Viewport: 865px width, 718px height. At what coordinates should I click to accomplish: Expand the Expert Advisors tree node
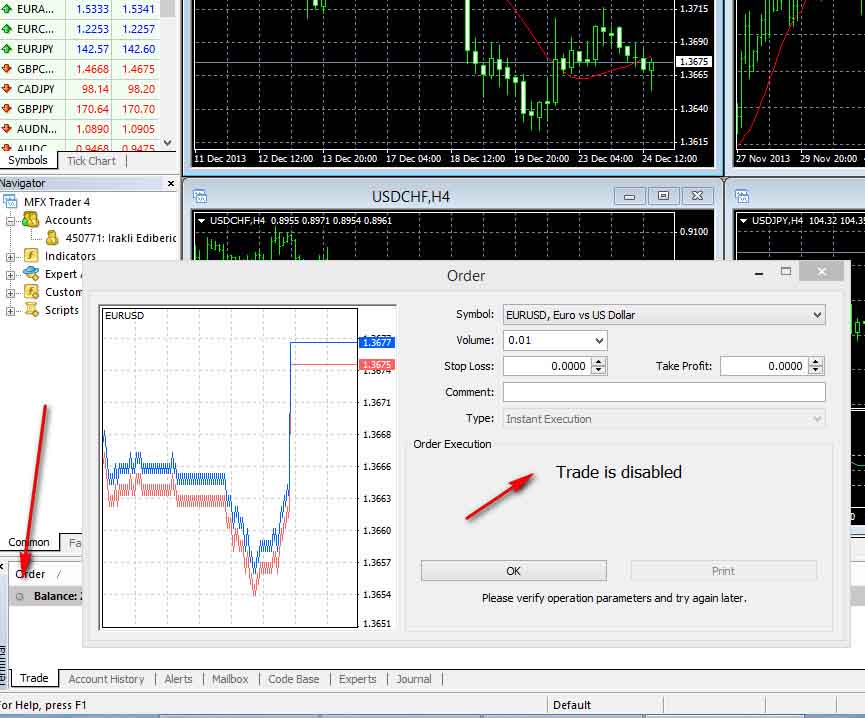(x=10, y=275)
